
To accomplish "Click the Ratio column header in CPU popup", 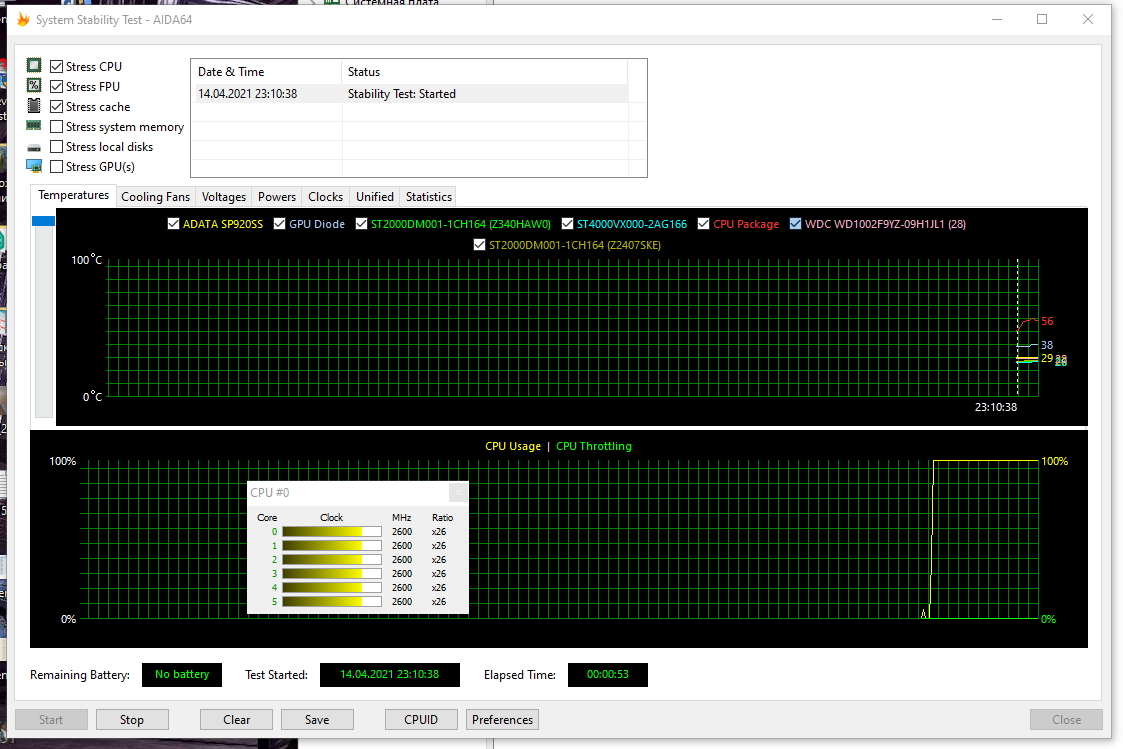I will tap(443, 517).
